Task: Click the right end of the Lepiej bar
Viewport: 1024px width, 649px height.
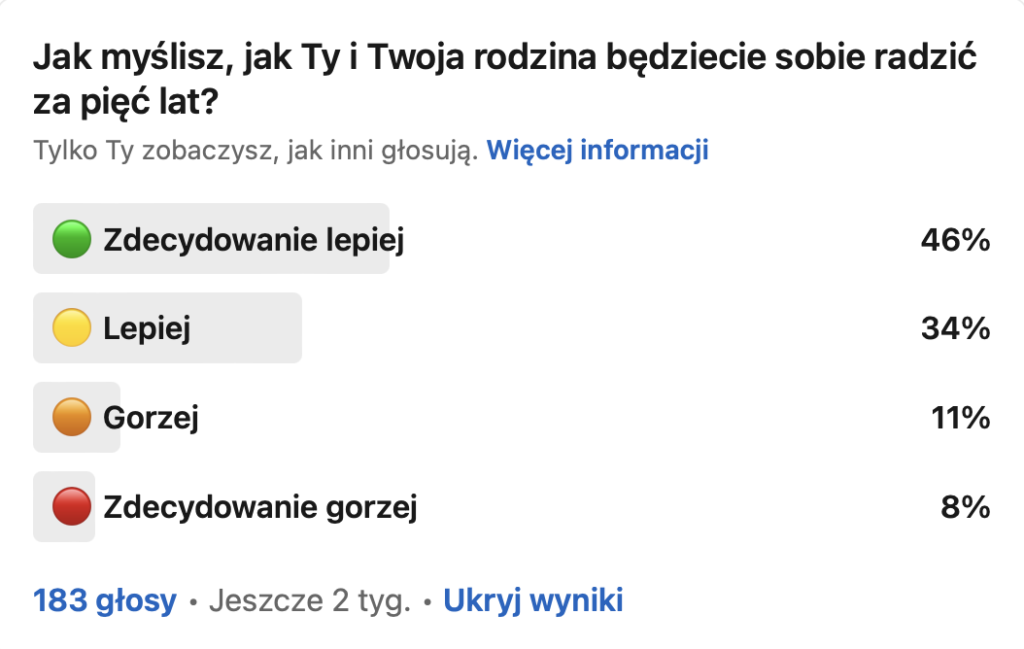Action: pos(294,328)
